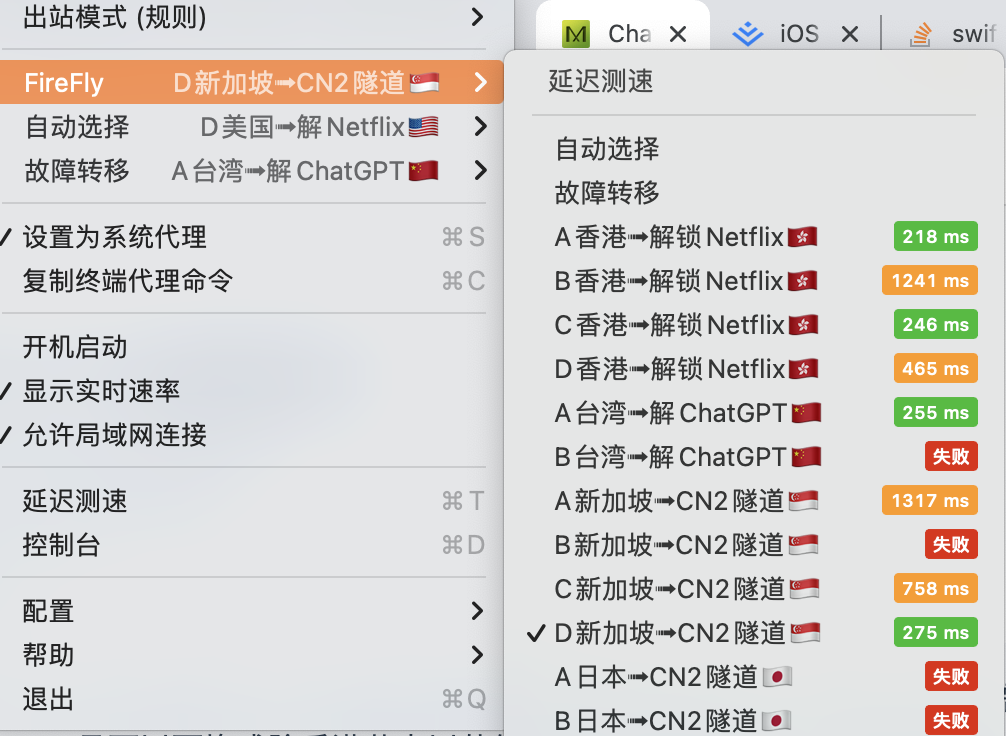Toggle 设置为系统代理 option

coord(252,237)
